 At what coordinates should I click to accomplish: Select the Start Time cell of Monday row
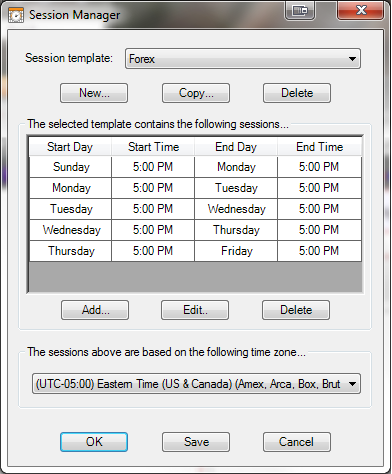[153, 188]
